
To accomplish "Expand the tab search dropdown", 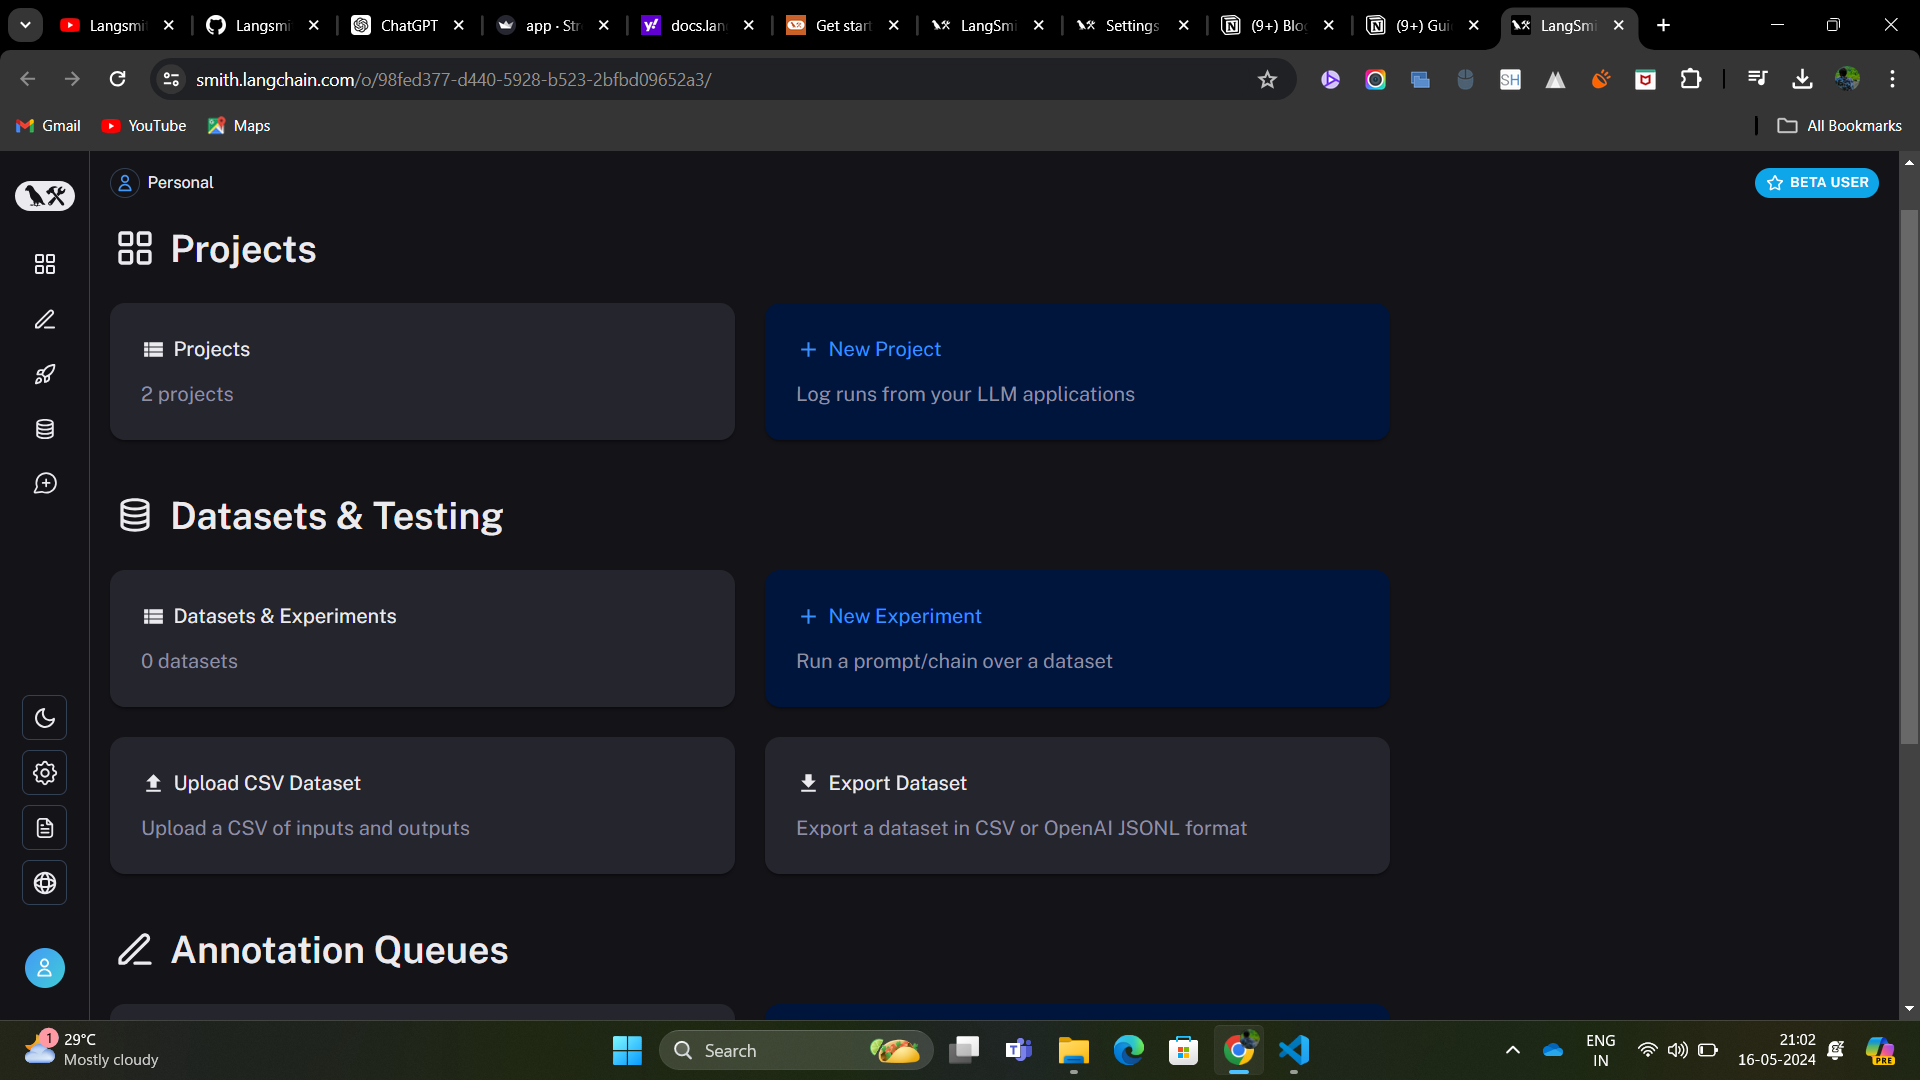I will [x=25, y=25].
